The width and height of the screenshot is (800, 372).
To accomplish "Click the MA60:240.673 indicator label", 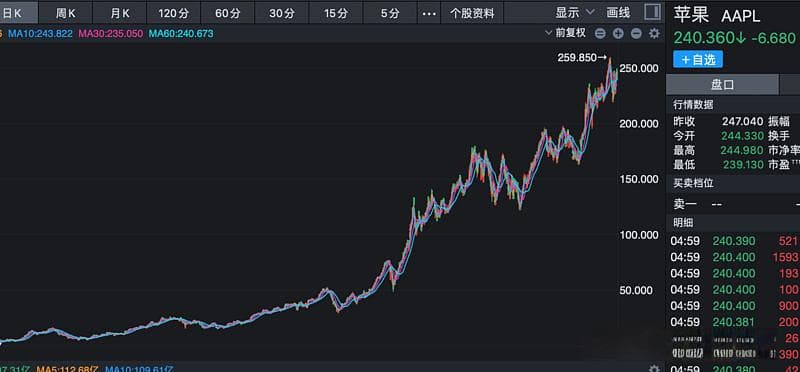I will tap(181, 34).
